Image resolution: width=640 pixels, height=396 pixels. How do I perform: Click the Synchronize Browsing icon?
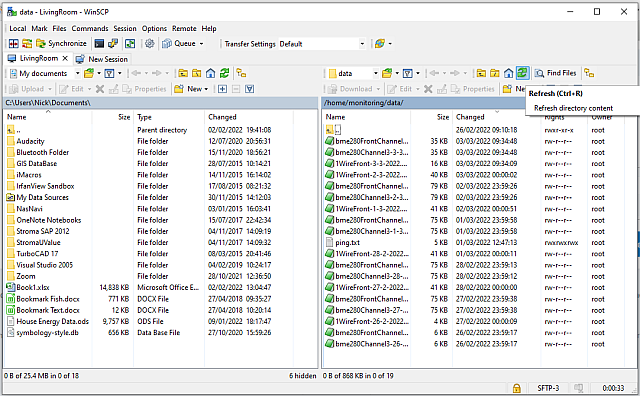(x=27, y=43)
